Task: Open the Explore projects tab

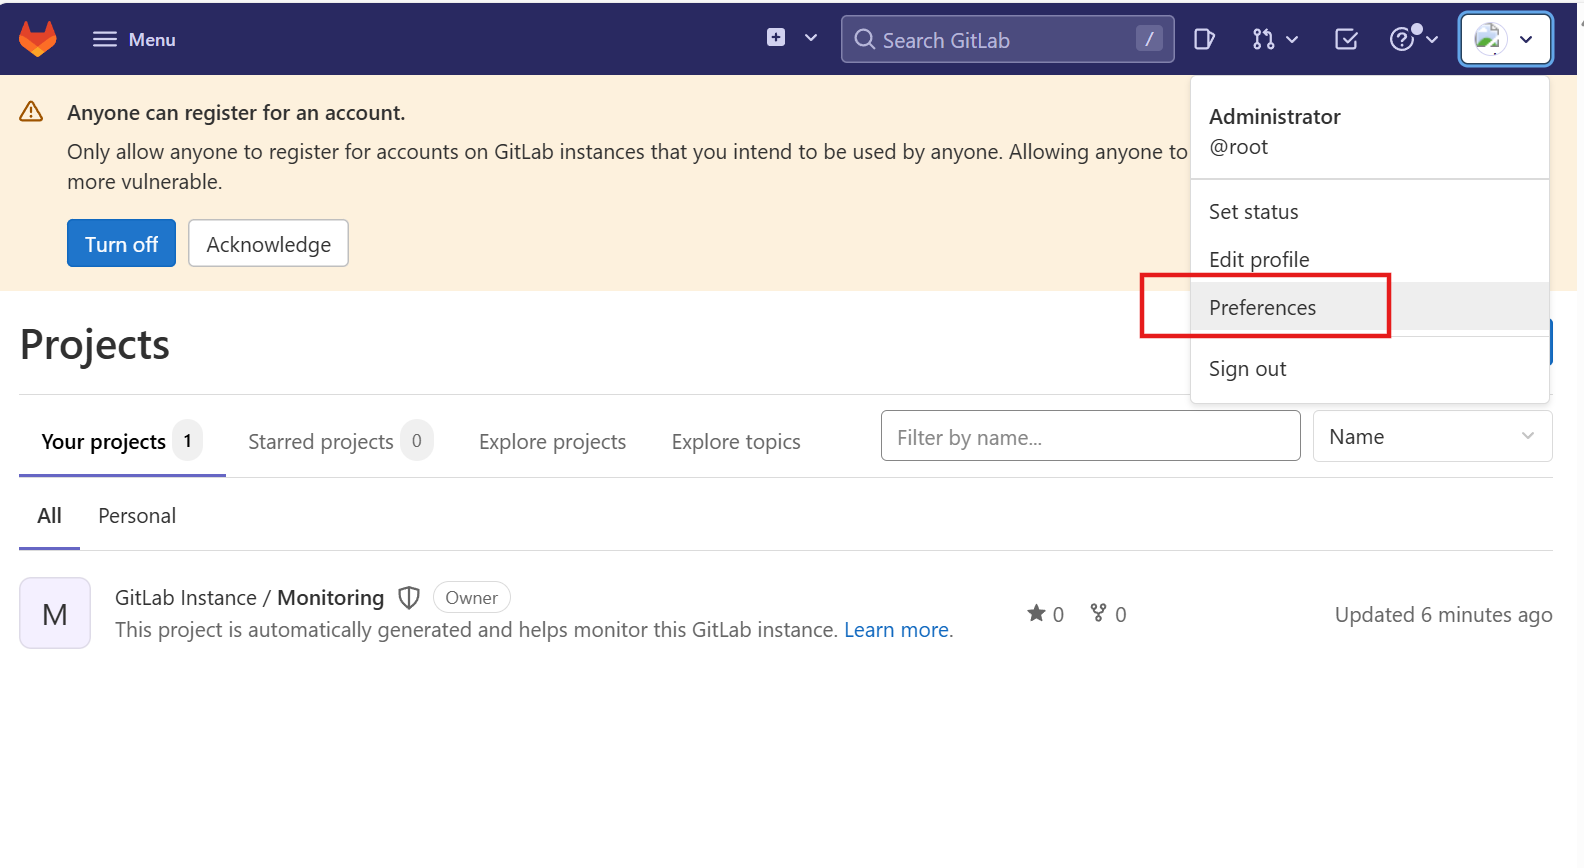Action: [x=552, y=441]
